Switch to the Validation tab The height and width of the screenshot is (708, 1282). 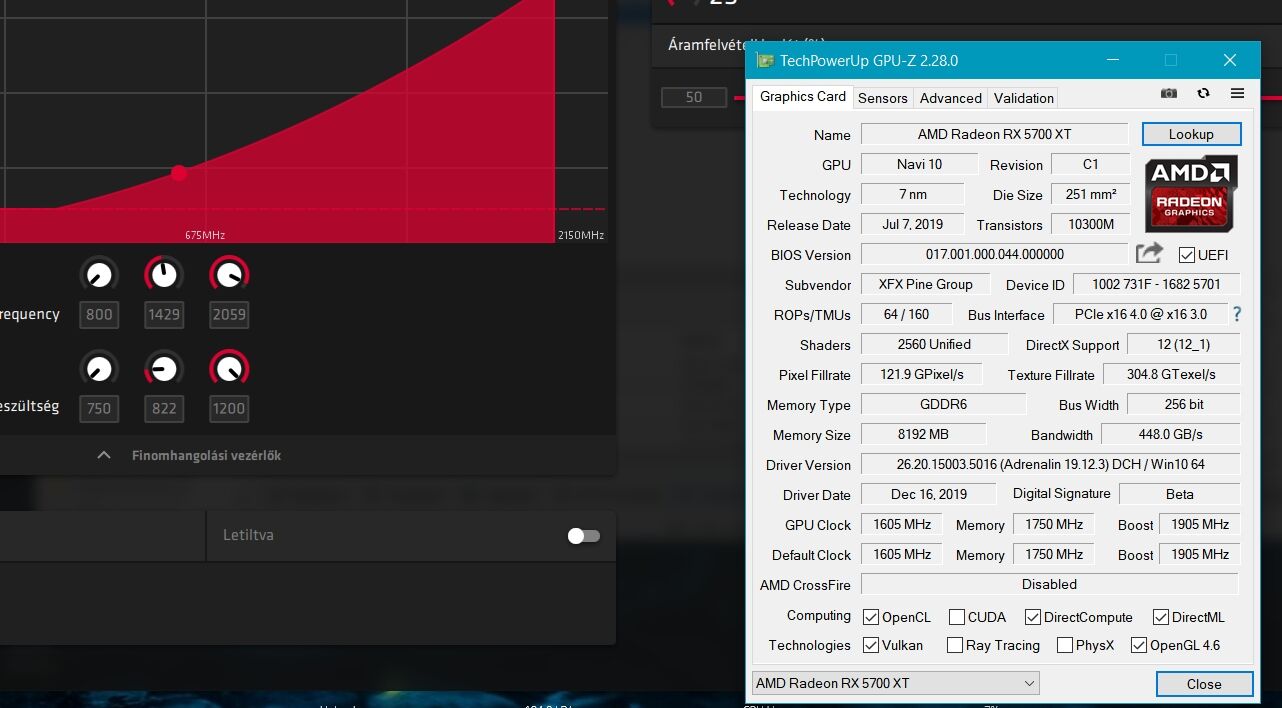(1024, 98)
